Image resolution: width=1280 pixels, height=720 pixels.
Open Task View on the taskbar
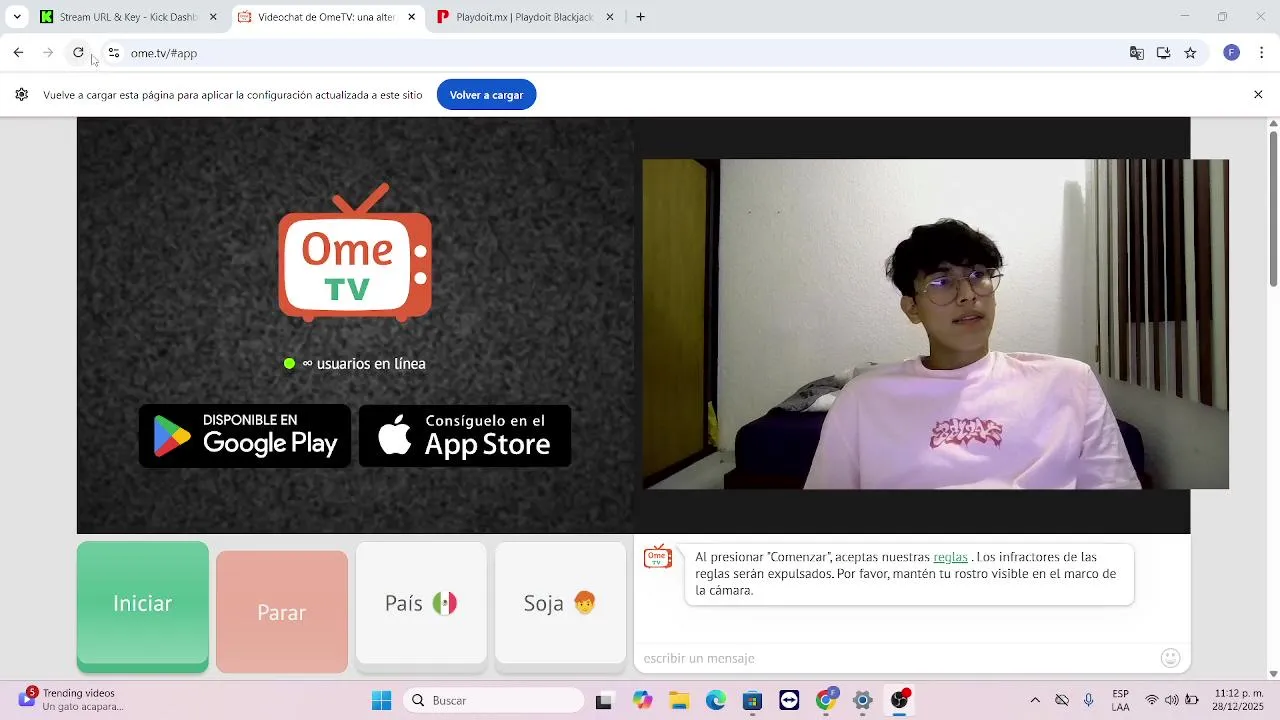603,701
